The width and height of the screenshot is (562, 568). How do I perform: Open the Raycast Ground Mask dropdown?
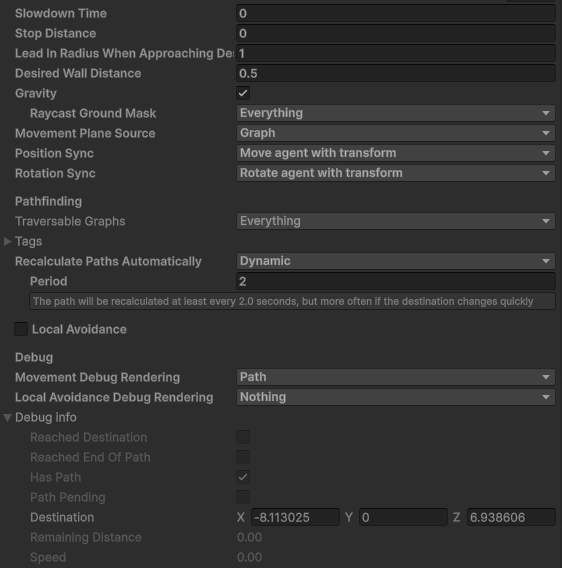coord(396,113)
